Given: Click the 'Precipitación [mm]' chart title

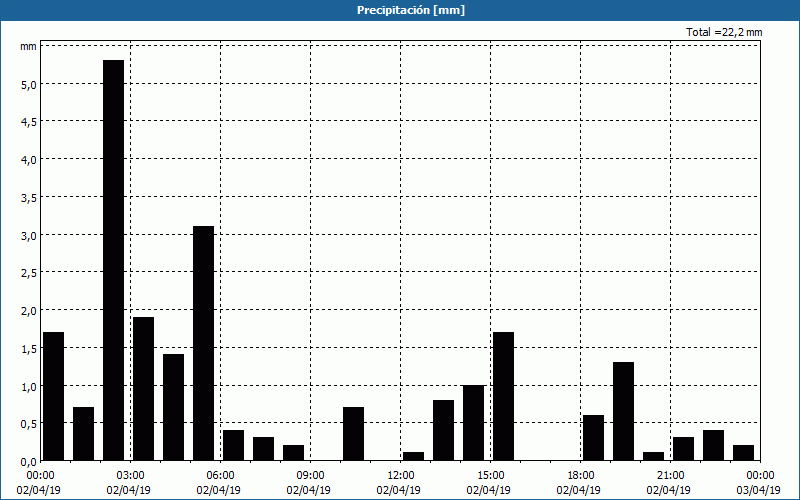Looking at the screenshot, I should point(411,10).
